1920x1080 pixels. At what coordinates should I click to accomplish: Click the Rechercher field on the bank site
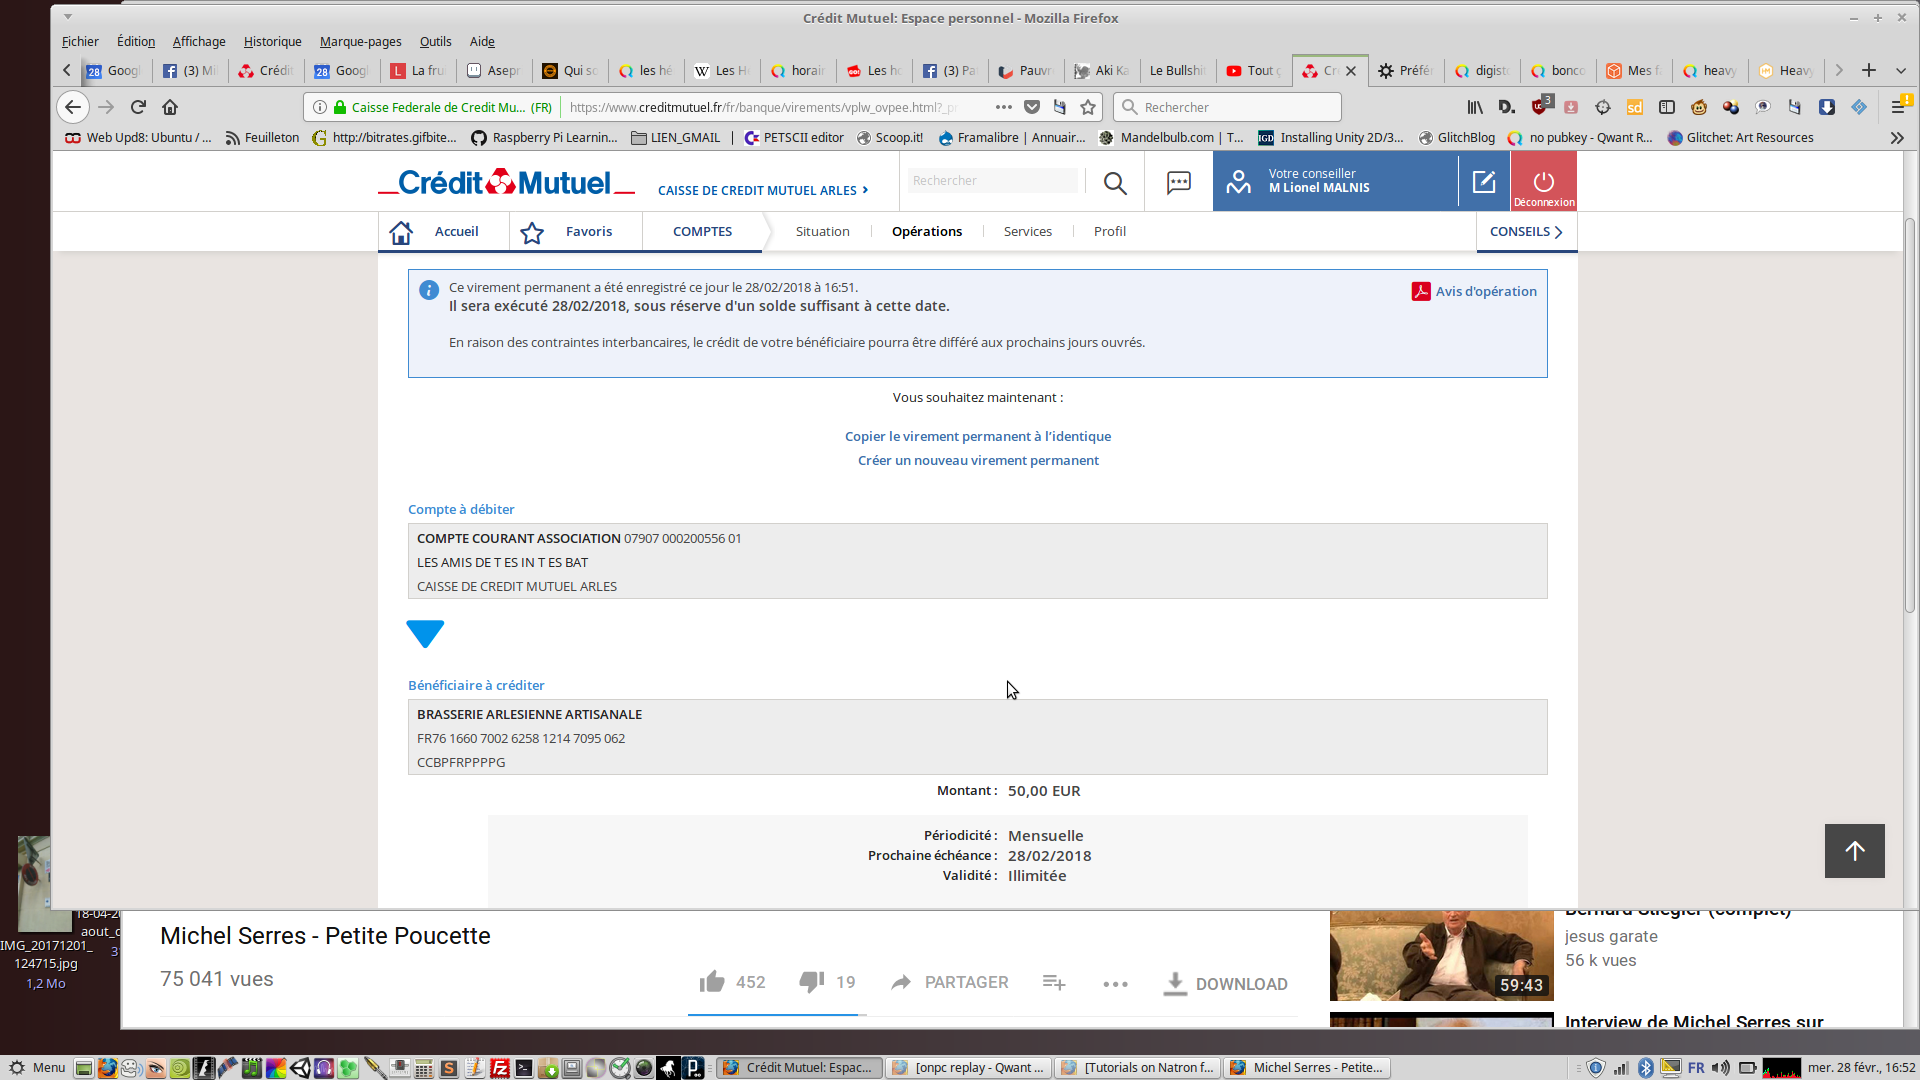pyautogui.click(x=993, y=181)
